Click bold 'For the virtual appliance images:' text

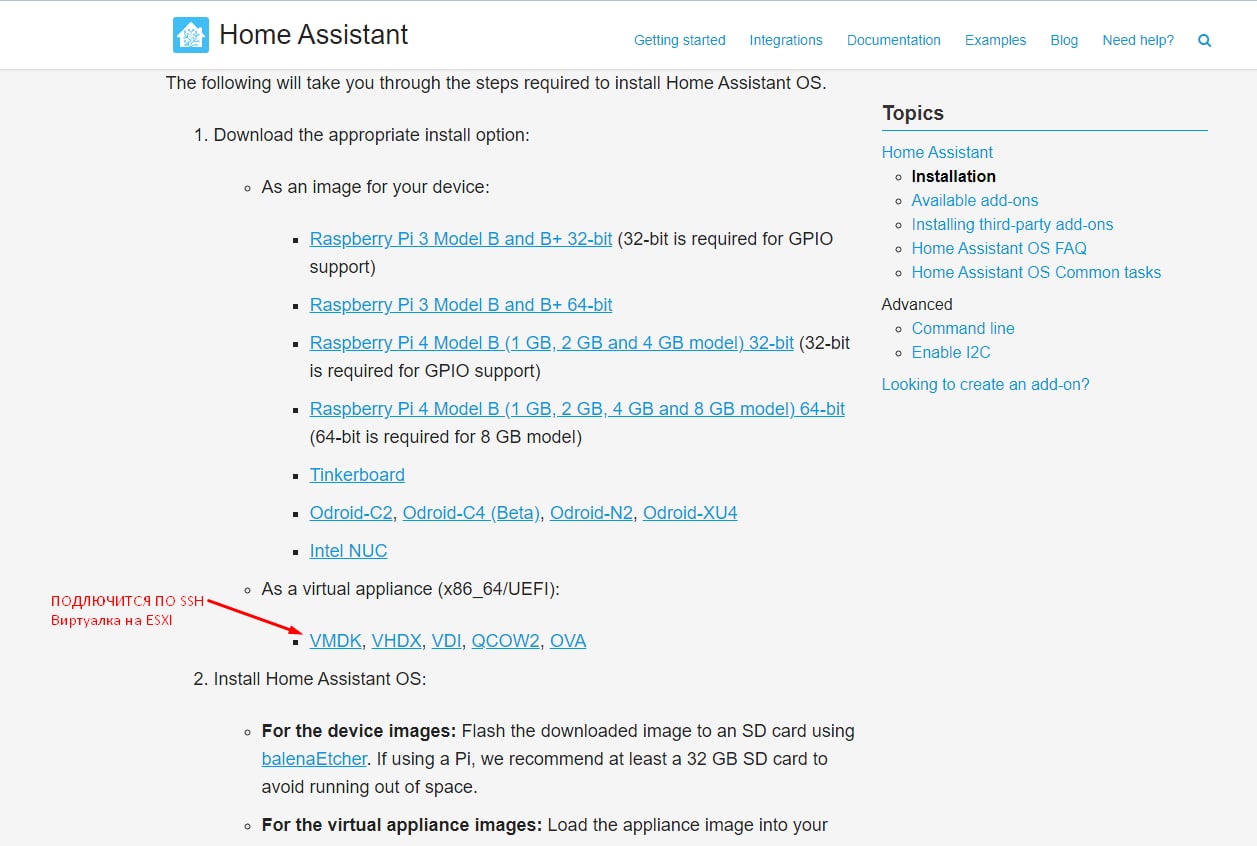(x=402, y=825)
